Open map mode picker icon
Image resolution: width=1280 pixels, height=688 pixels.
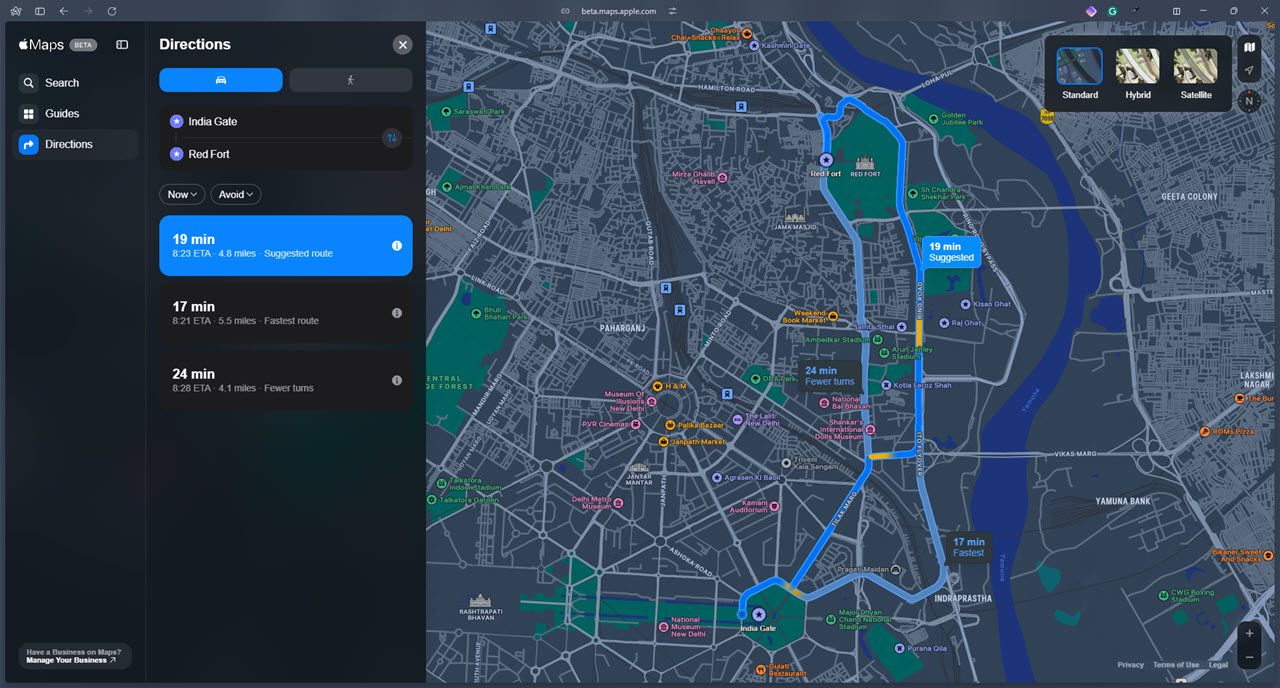(1249, 47)
